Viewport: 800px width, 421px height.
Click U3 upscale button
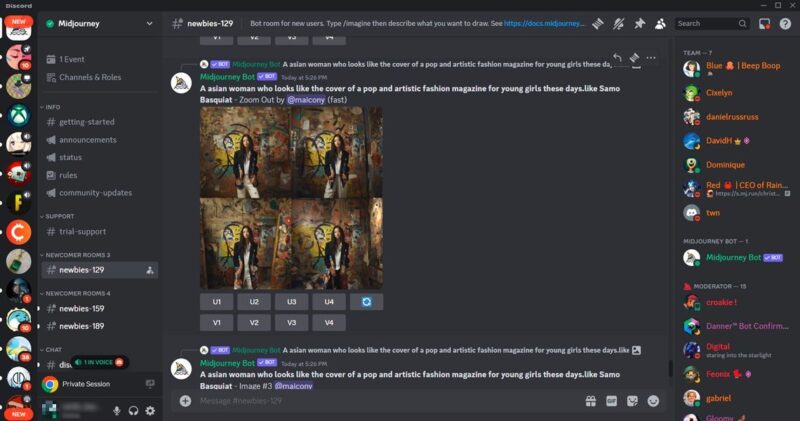[x=291, y=302]
